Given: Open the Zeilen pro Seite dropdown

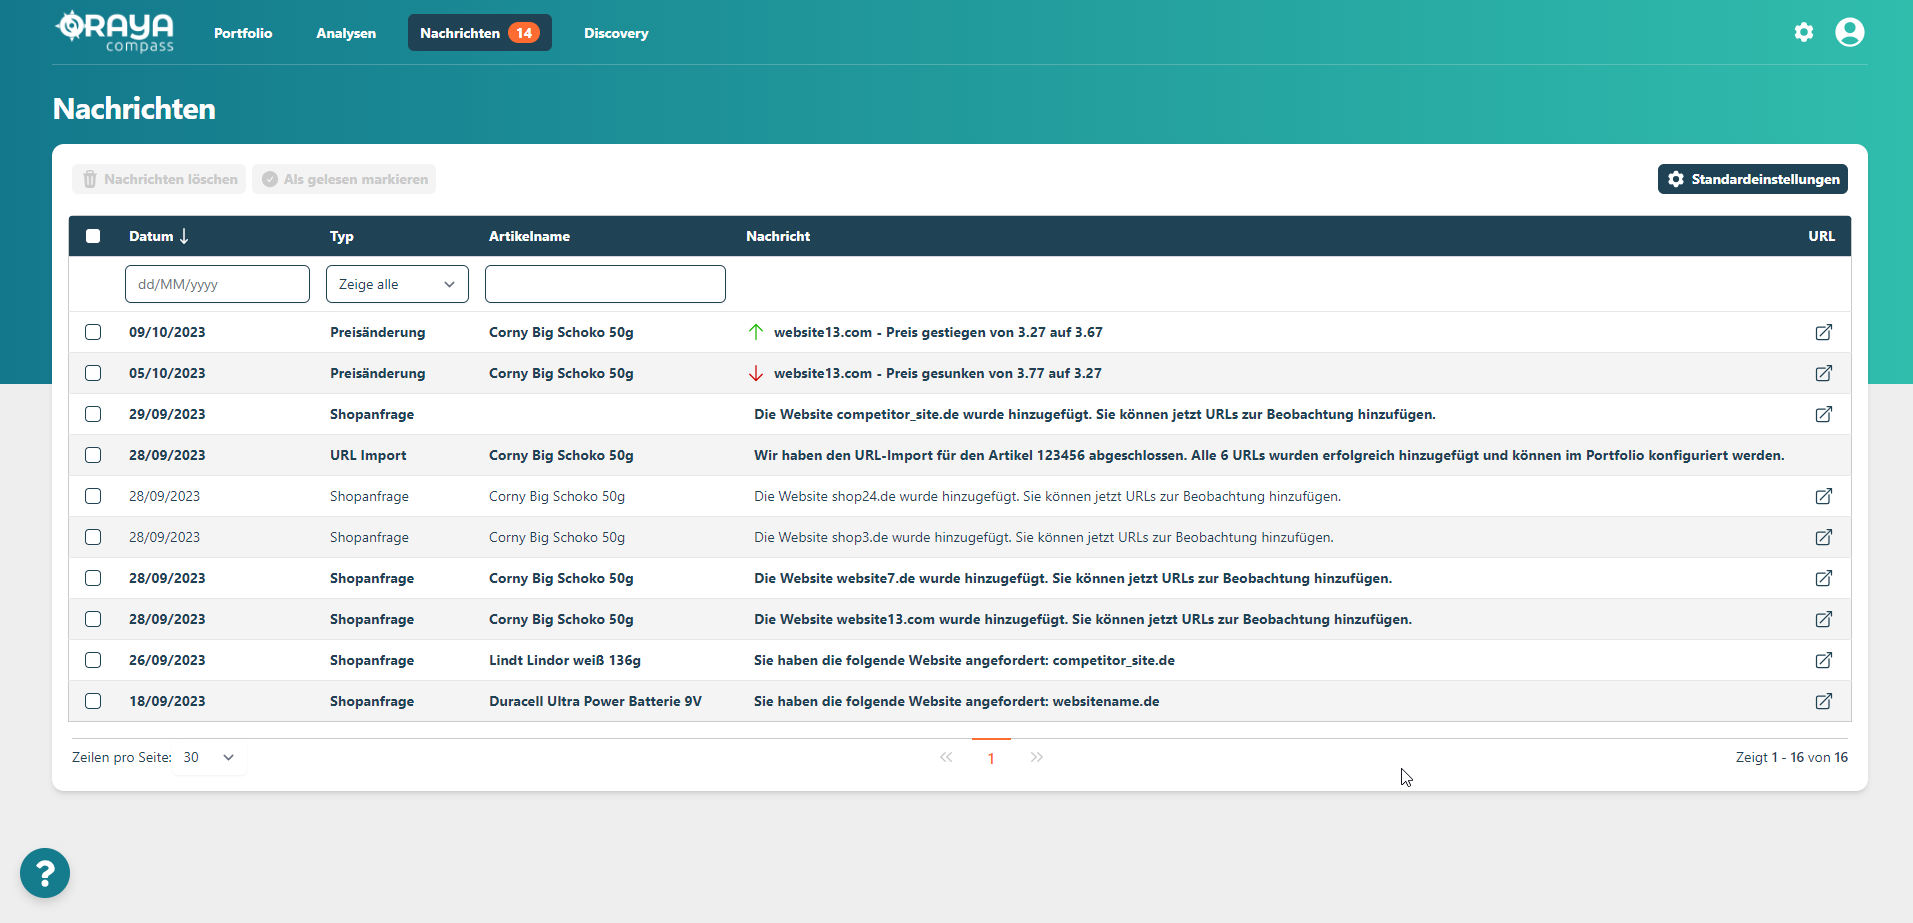Looking at the screenshot, I should [x=208, y=757].
